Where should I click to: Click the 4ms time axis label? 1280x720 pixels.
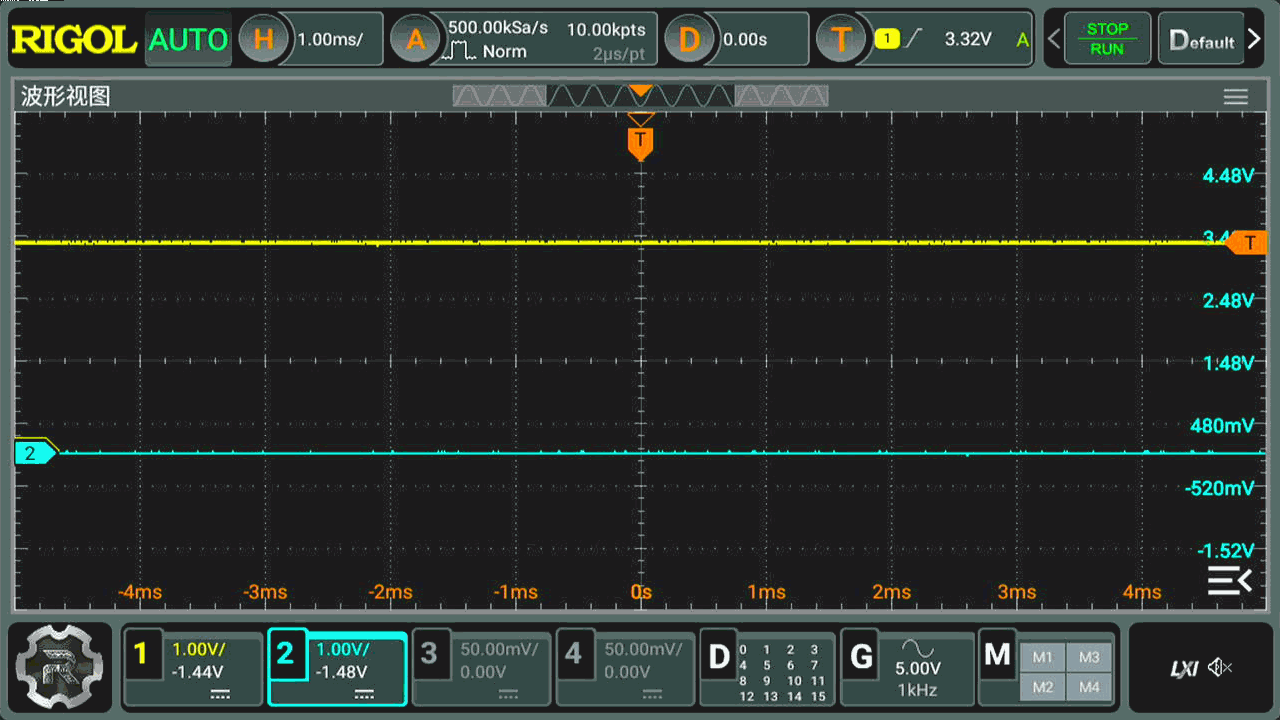[x=1142, y=592]
